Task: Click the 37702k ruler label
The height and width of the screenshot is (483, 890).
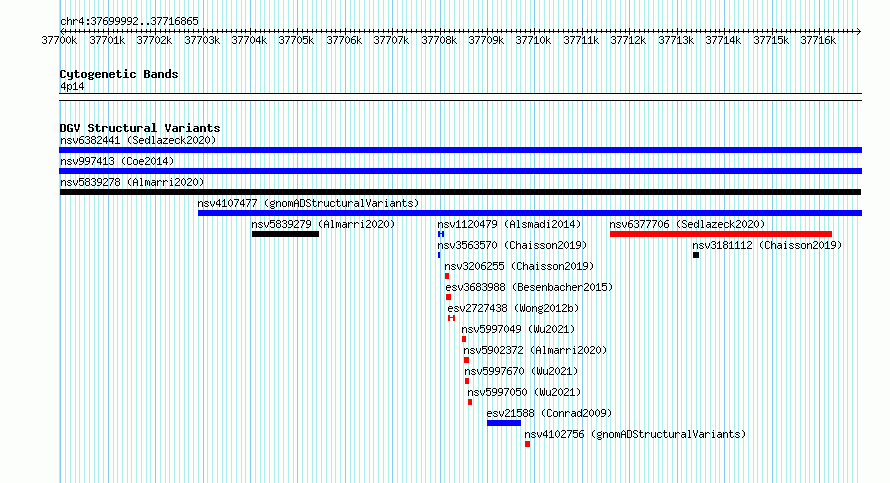Action: (154, 40)
